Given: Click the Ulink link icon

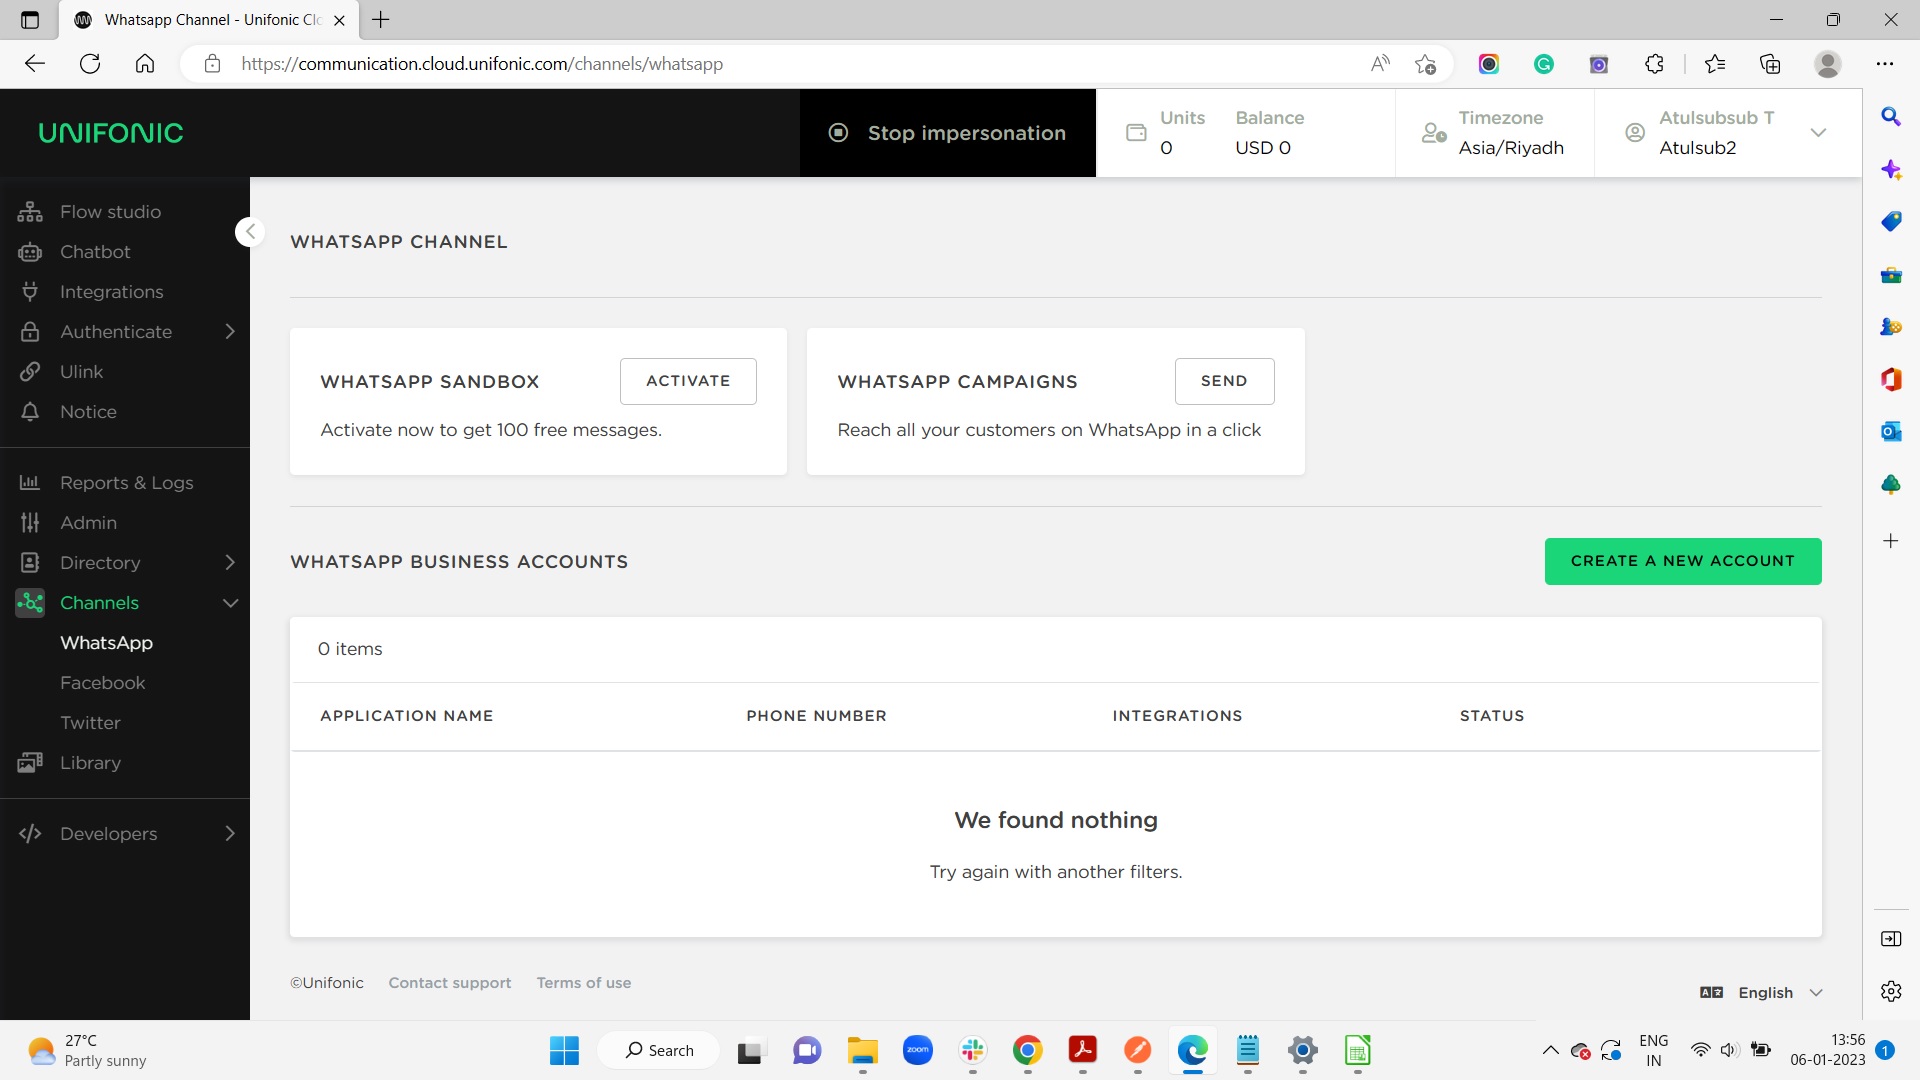Looking at the screenshot, I should point(30,372).
